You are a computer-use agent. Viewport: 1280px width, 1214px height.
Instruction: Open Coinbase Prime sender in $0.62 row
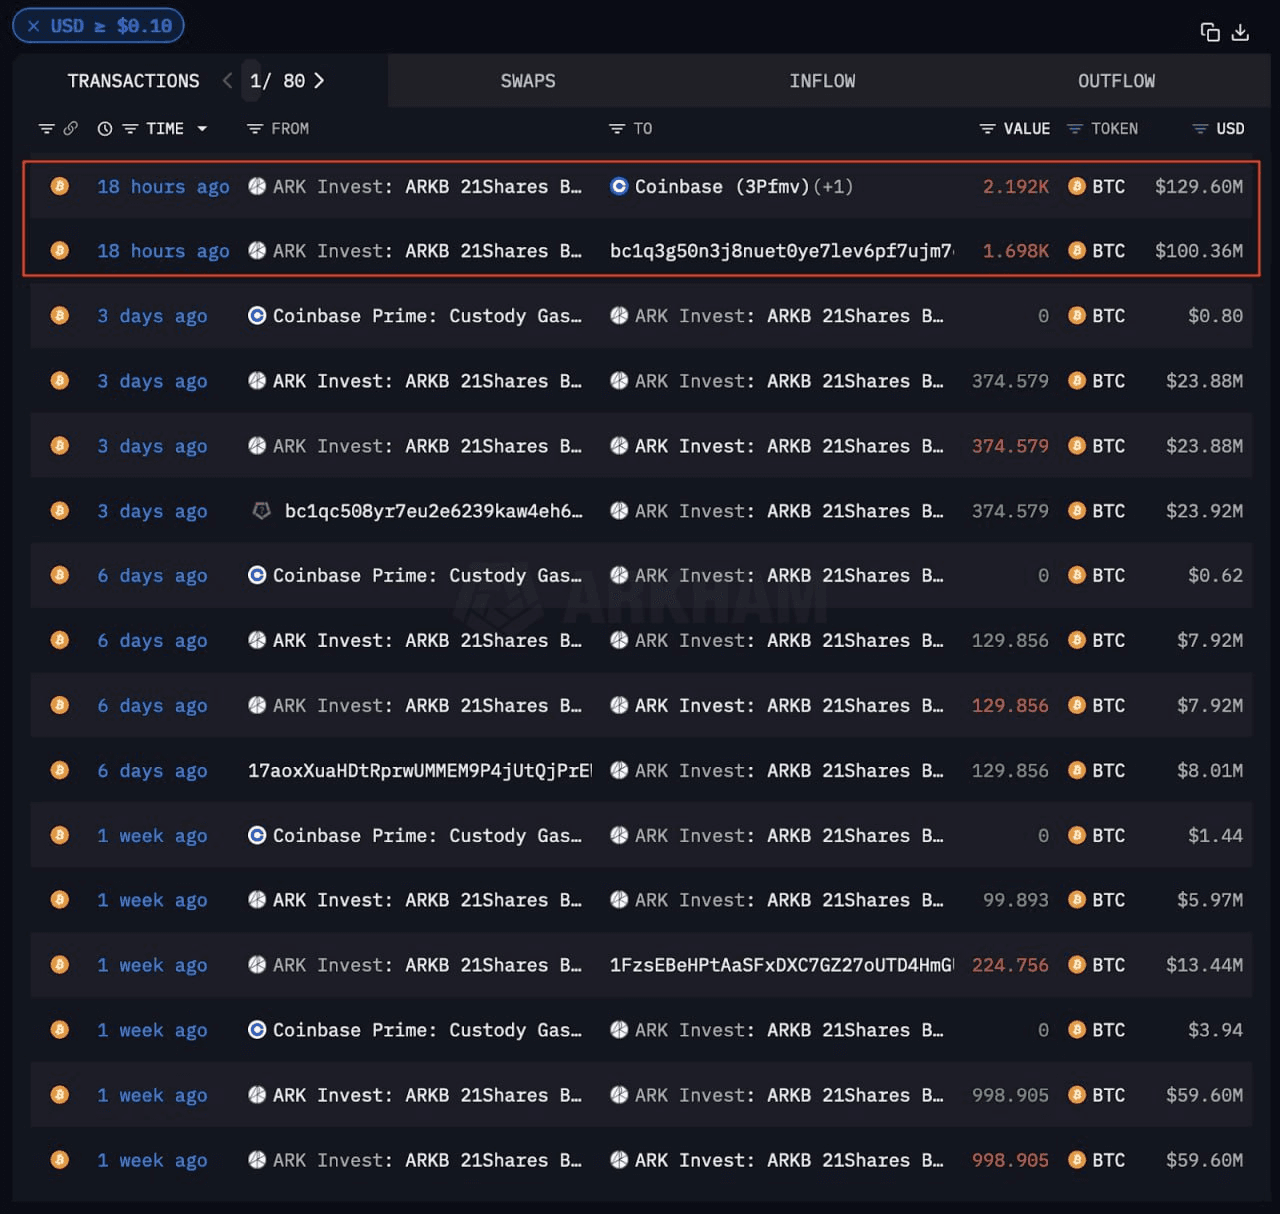point(427,576)
